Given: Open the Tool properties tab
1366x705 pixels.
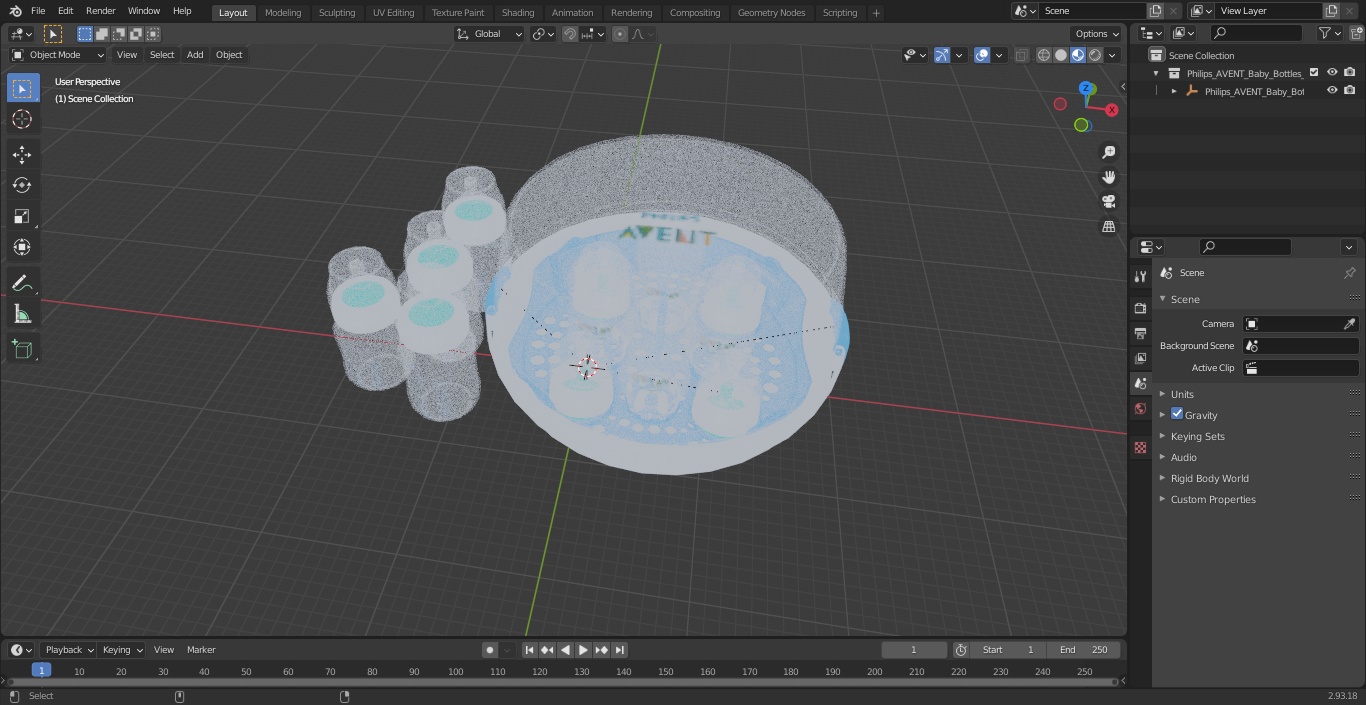Looking at the screenshot, I should [1140, 277].
